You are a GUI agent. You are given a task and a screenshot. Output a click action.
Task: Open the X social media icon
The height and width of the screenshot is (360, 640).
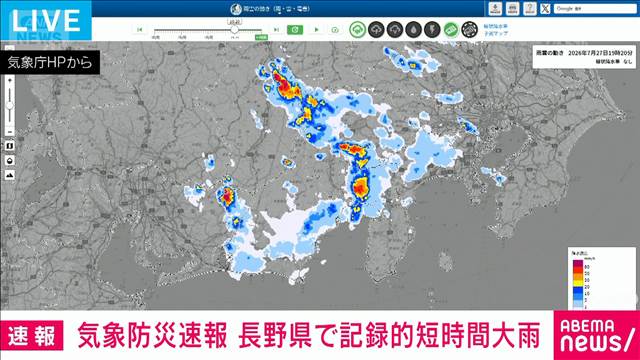[x=545, y=9]
